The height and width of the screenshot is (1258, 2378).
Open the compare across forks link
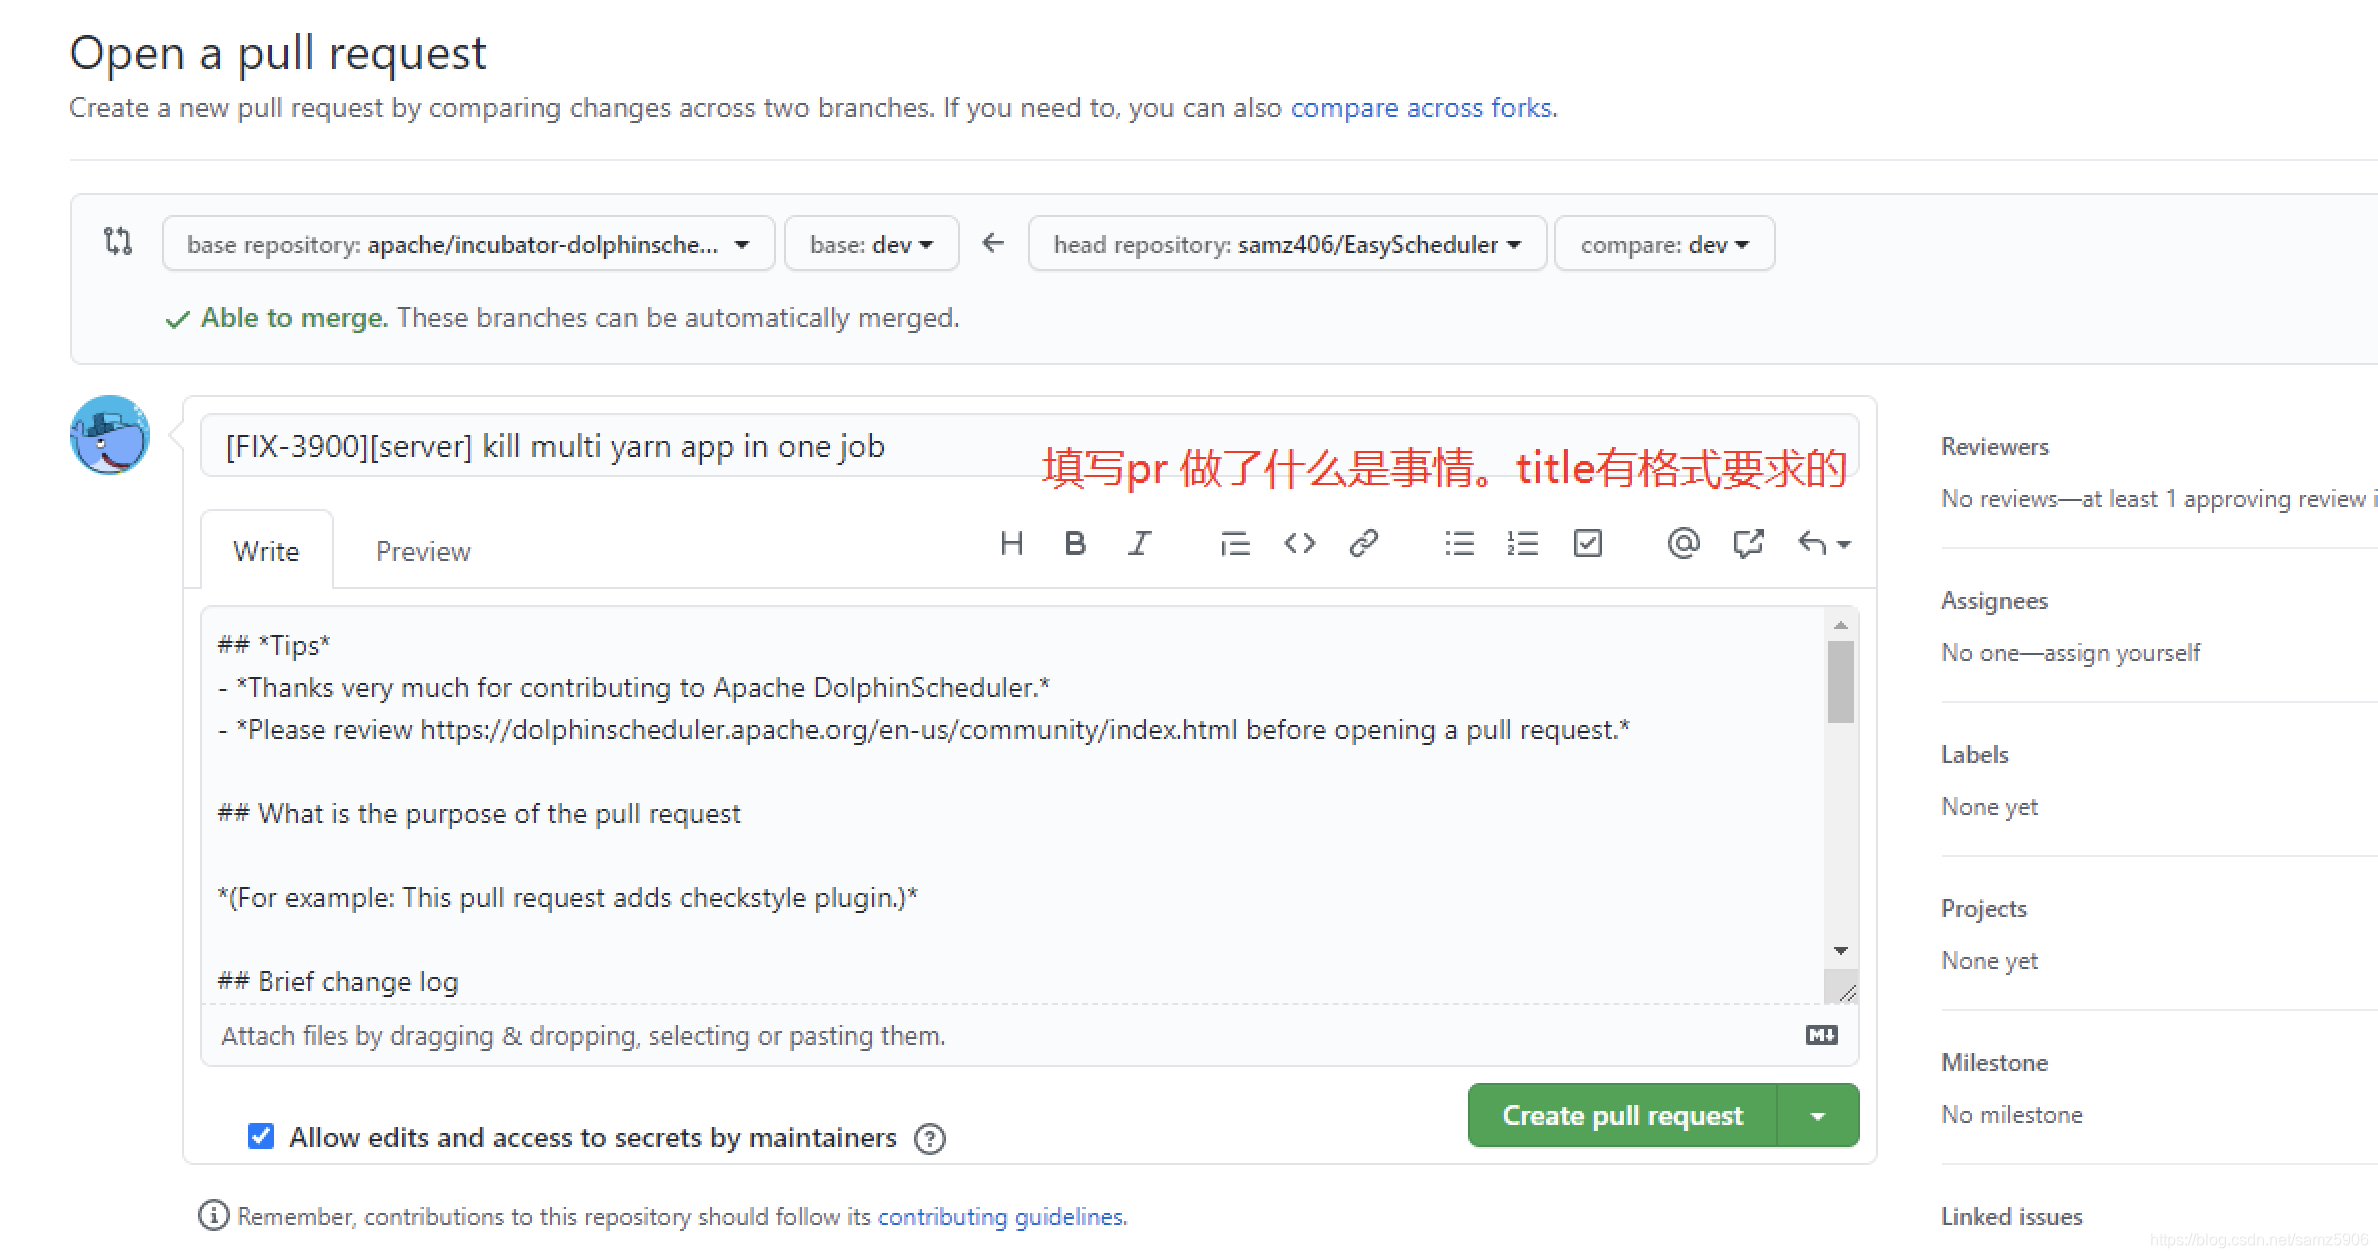click(x=1421, y=108)
